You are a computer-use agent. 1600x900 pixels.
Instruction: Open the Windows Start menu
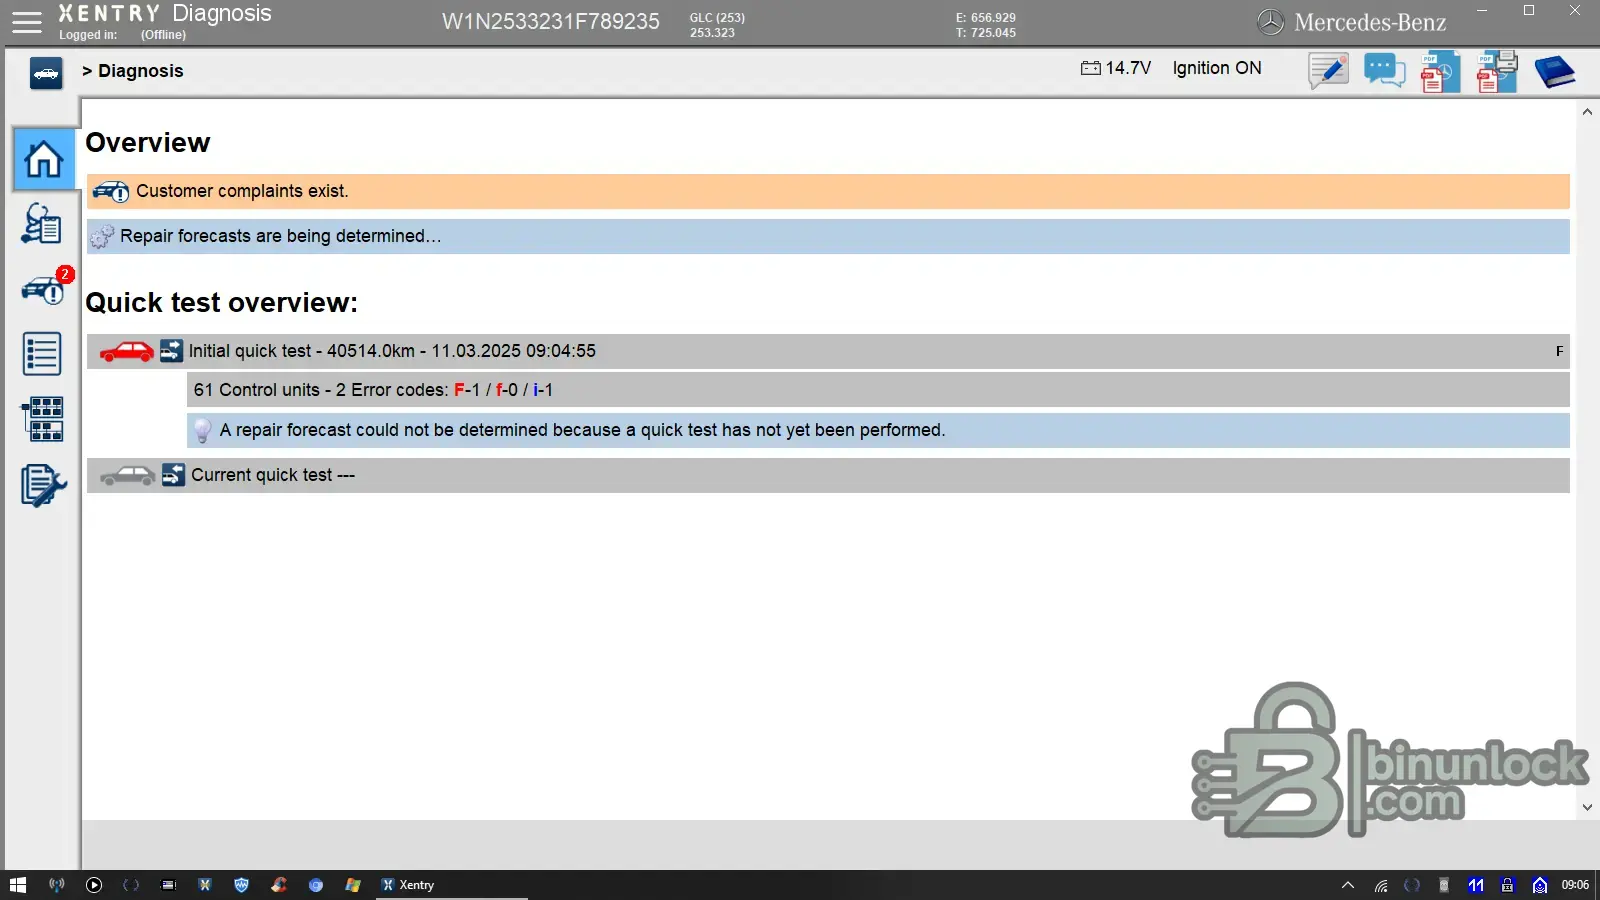point(18,885)
